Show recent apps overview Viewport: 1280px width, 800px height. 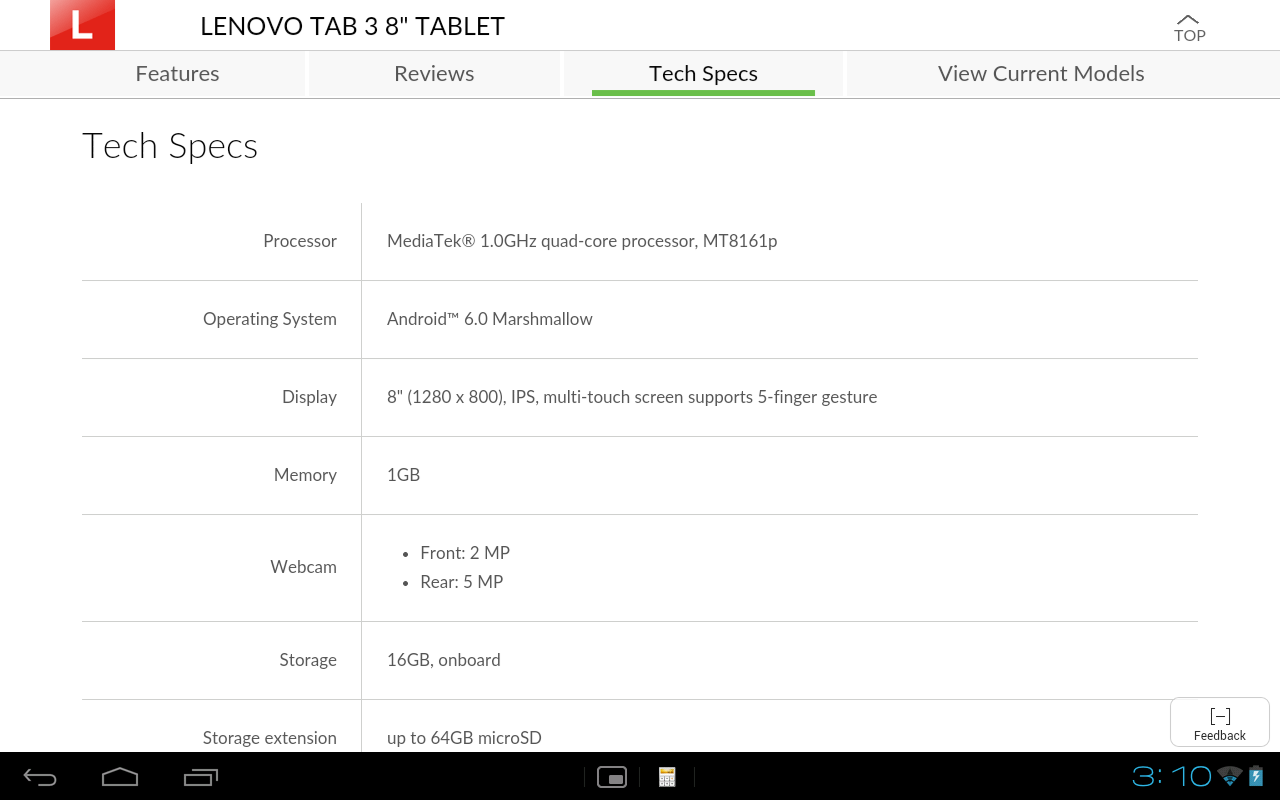point(201,777)
